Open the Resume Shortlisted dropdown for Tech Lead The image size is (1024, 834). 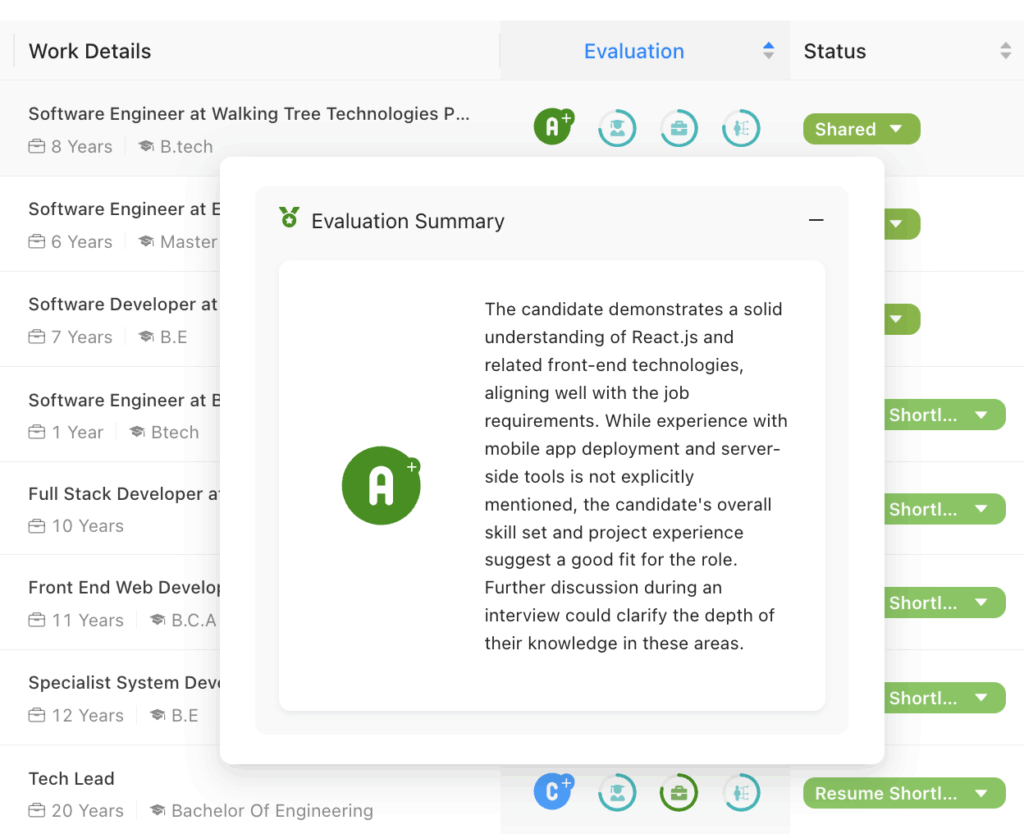point(903,793)
